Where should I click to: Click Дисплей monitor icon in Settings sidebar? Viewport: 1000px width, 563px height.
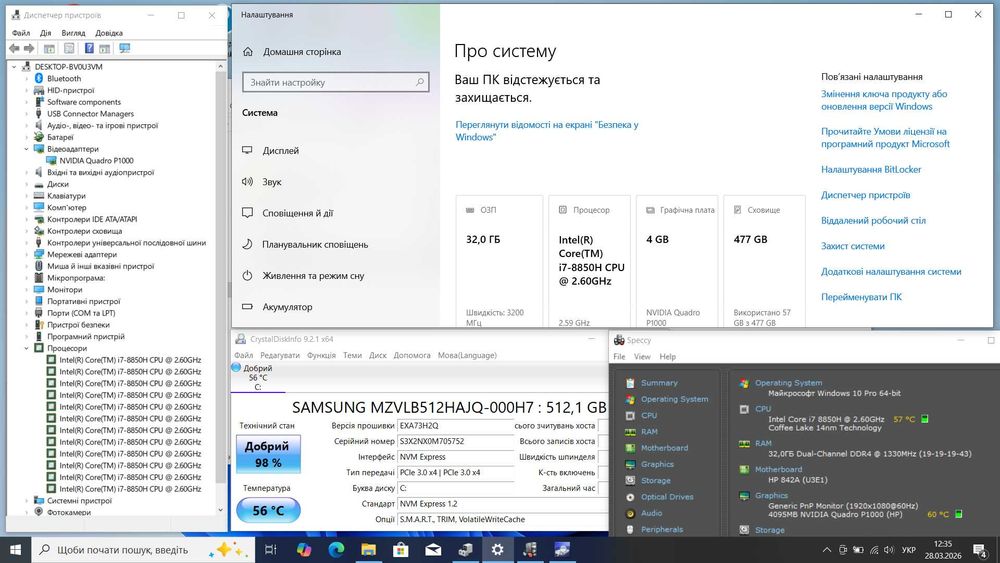tap(247, 150)
